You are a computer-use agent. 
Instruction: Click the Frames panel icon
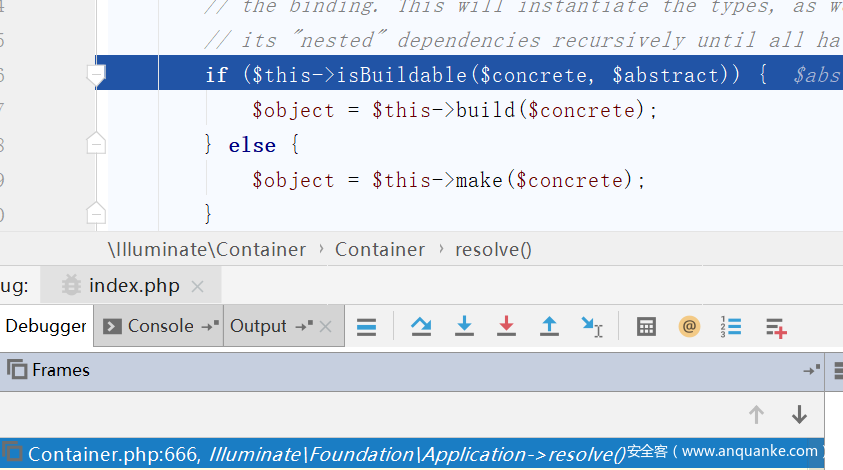pyautogui.click(x=16, y=370)
